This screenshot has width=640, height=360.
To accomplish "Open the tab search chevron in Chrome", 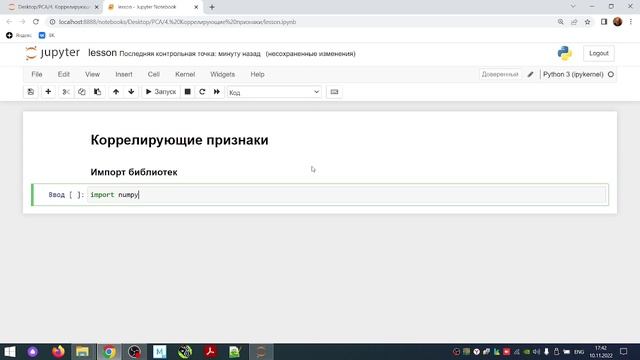I will pos(573,7).
